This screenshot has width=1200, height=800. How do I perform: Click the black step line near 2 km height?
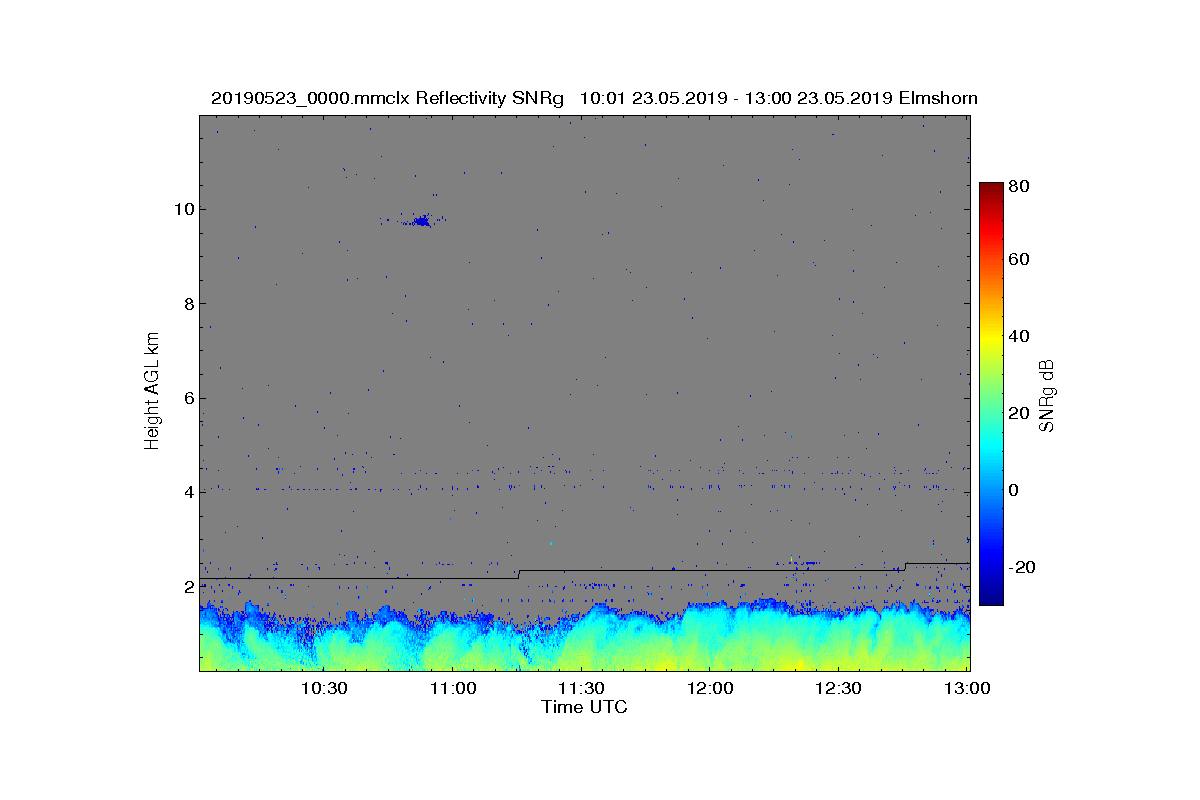(585, 571)
